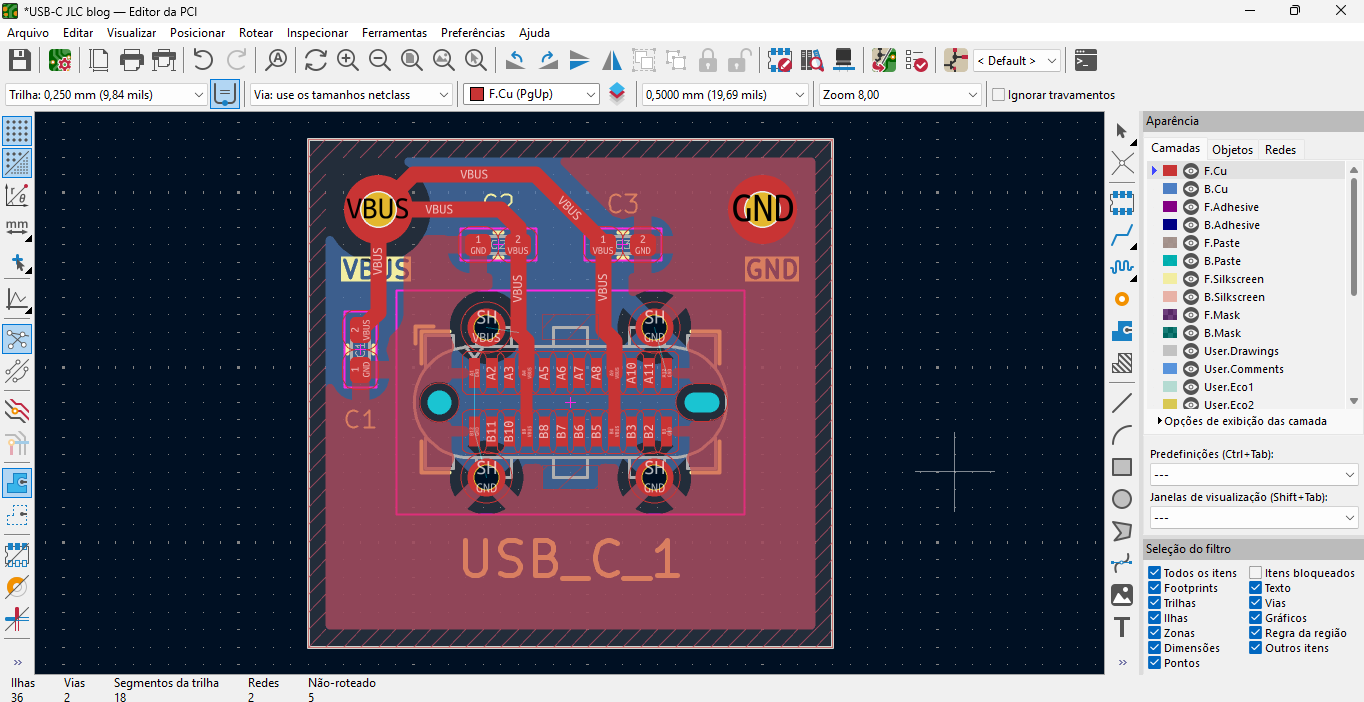Check Itens bloqueados filter
The image size is (1364, 702).
[1256, 573]
